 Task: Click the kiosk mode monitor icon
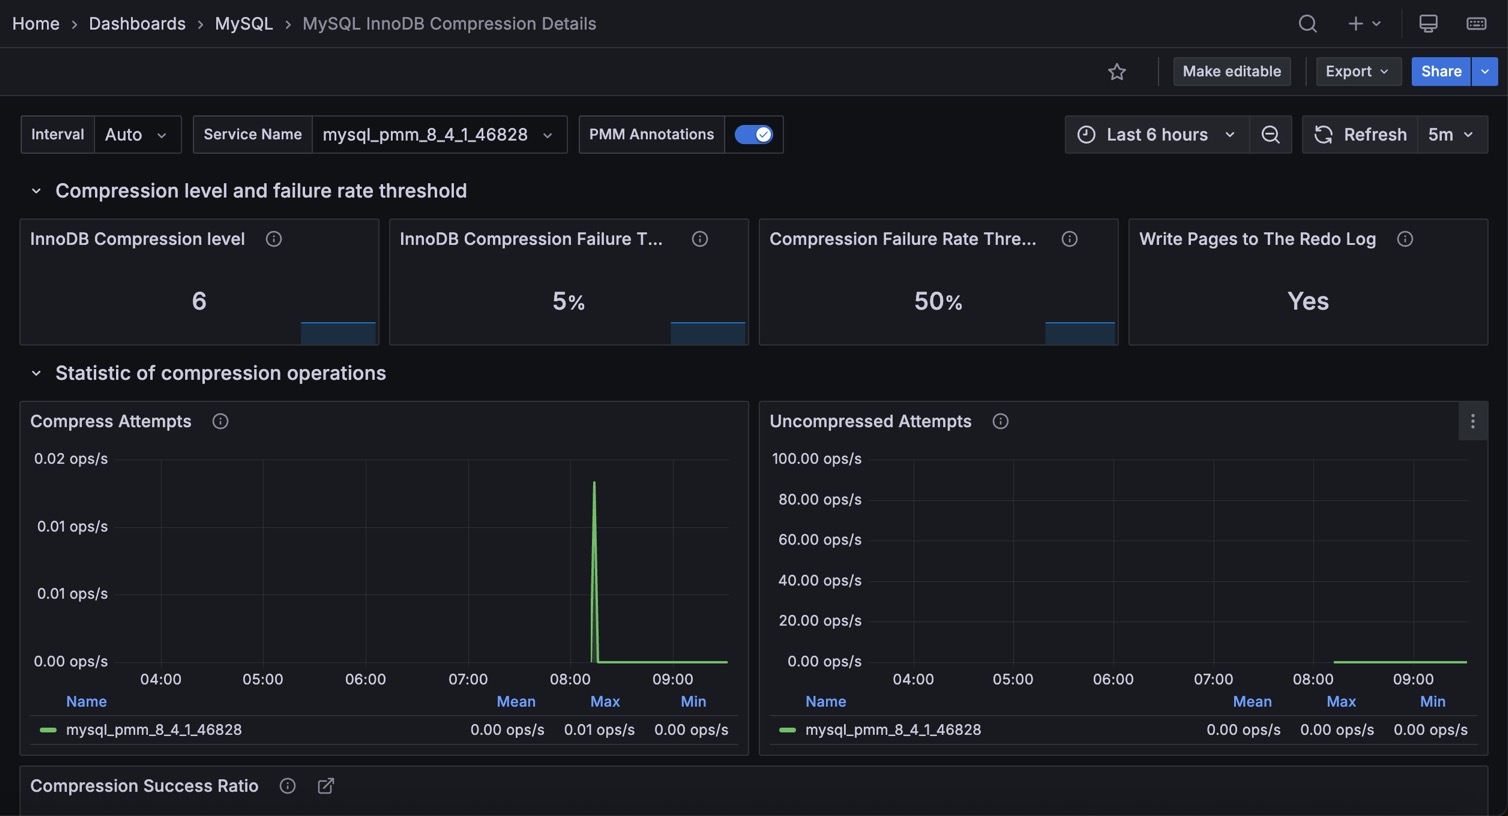1428,23
